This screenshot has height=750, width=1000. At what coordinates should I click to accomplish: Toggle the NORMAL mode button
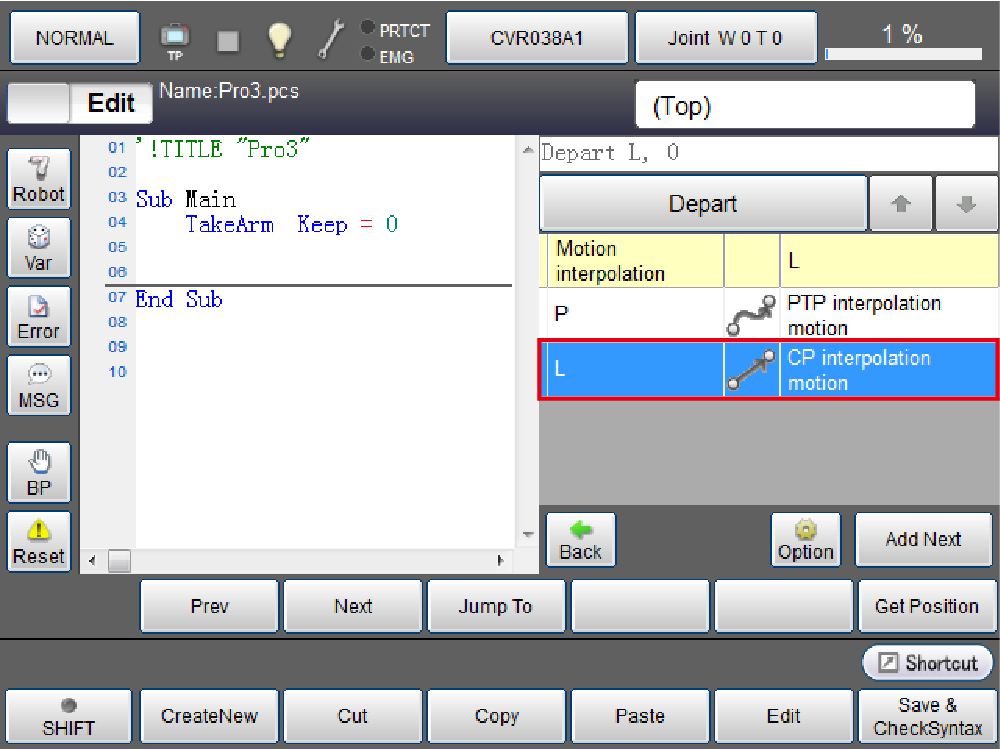pos(74,39)
